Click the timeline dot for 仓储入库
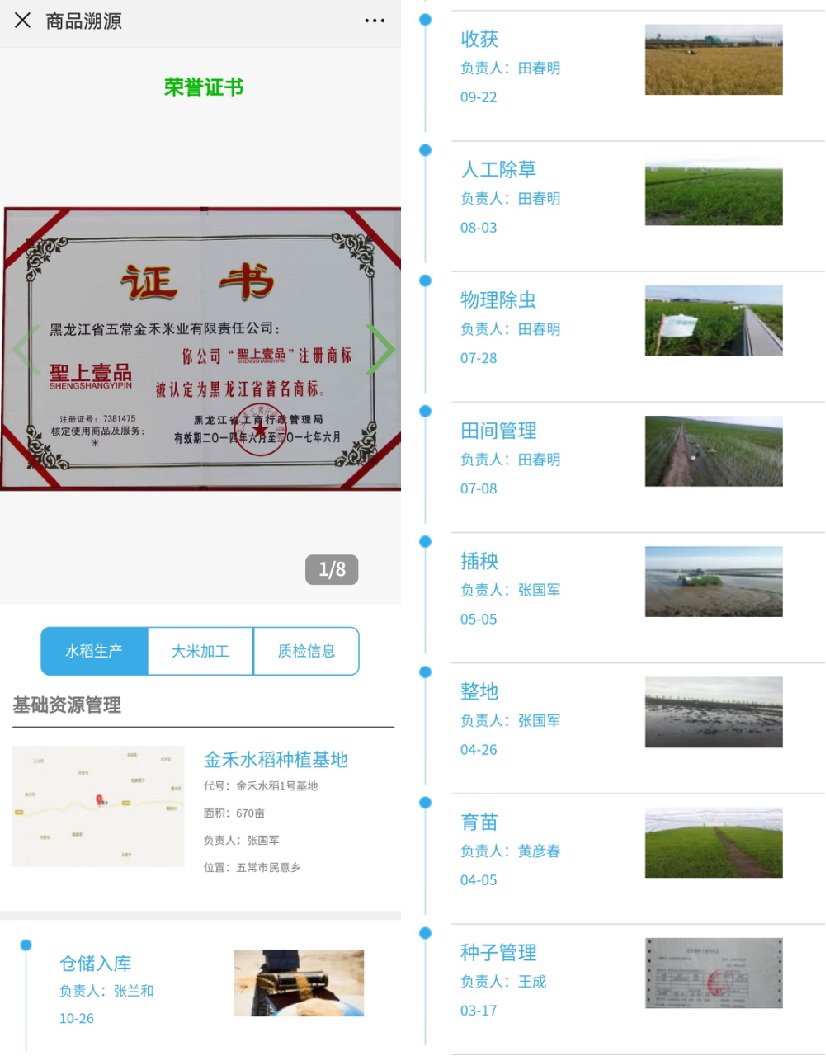This screenshot has width=826, height=1057. pos(26,945)
